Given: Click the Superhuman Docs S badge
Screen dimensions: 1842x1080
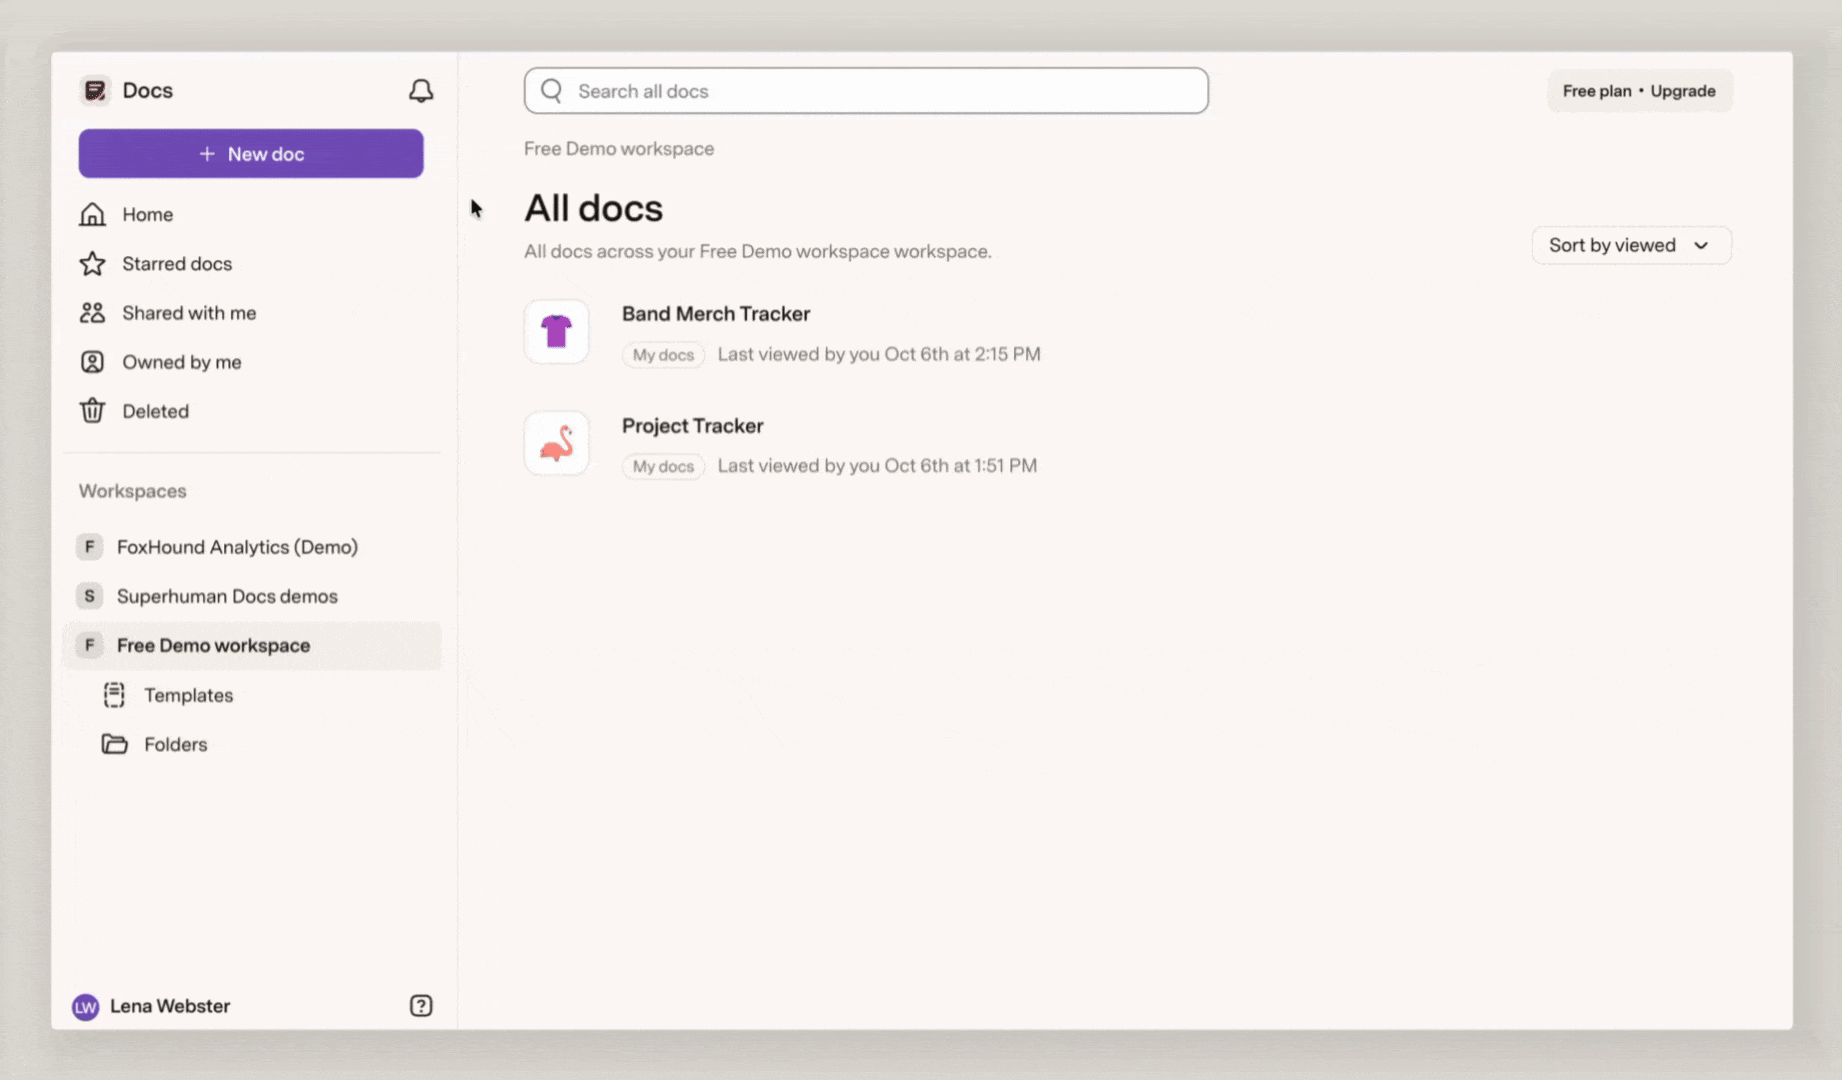Looking at the screenshot, I should [x=89, y=596].
